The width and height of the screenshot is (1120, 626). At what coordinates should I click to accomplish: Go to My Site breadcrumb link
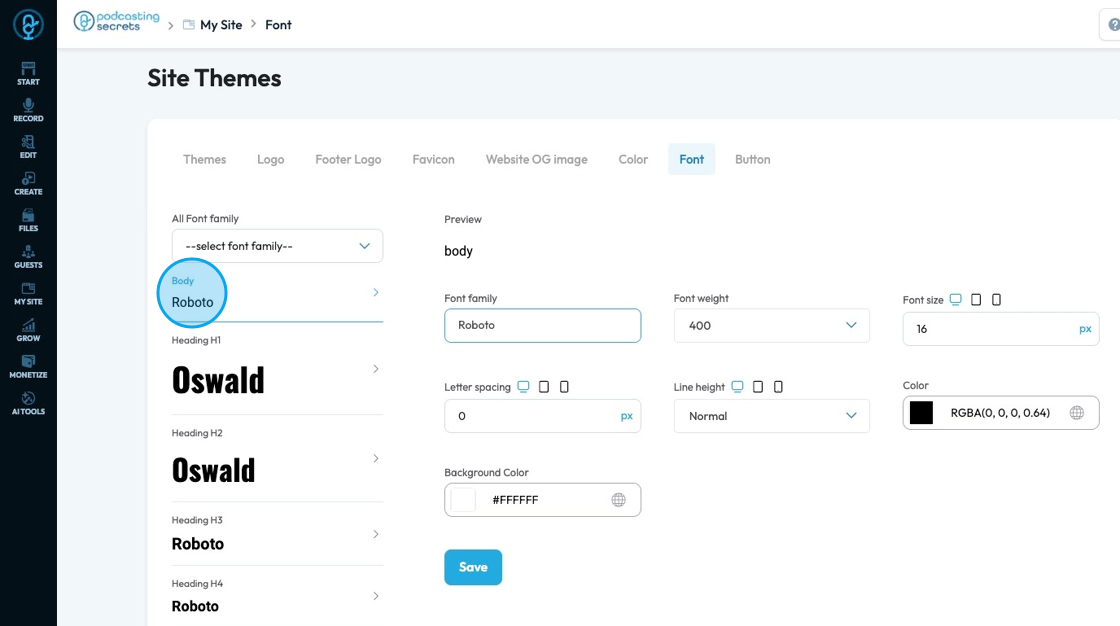tap(221, 25)
